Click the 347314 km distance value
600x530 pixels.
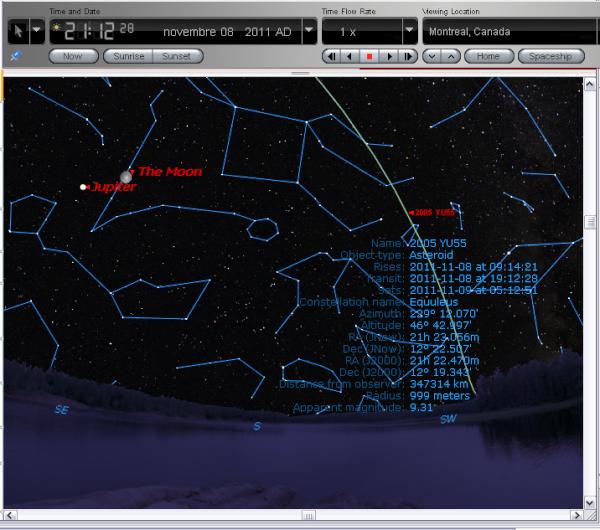point(439,384)
